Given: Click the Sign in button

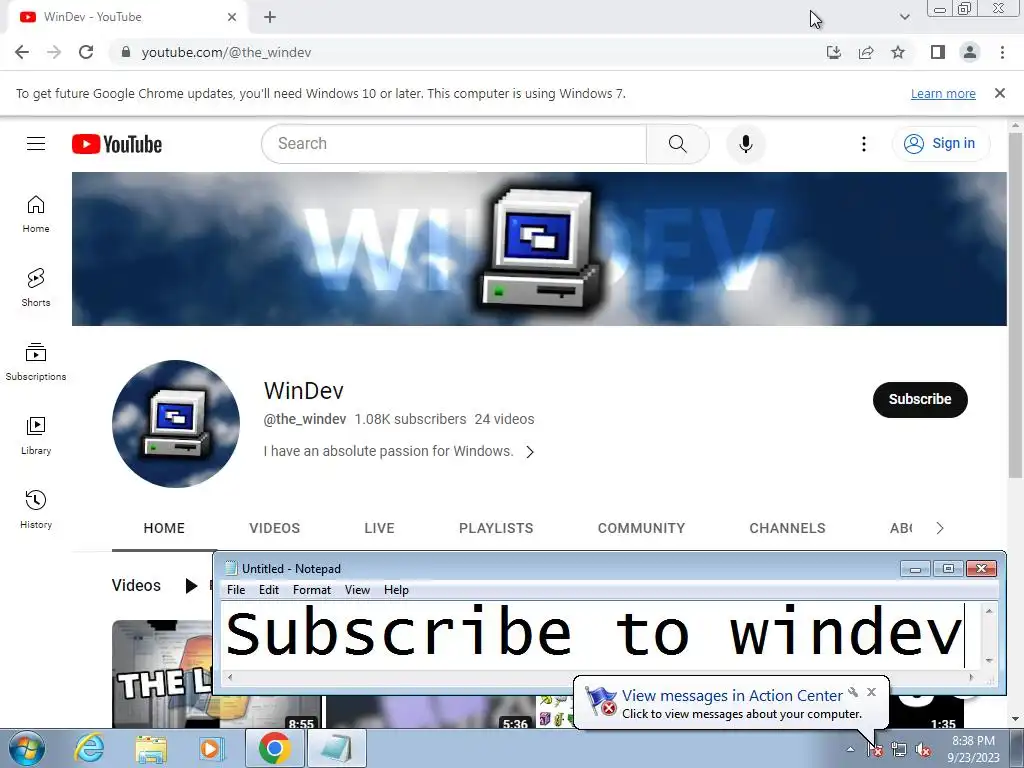Looking at the screenshot, I should (x=940, y=144).
